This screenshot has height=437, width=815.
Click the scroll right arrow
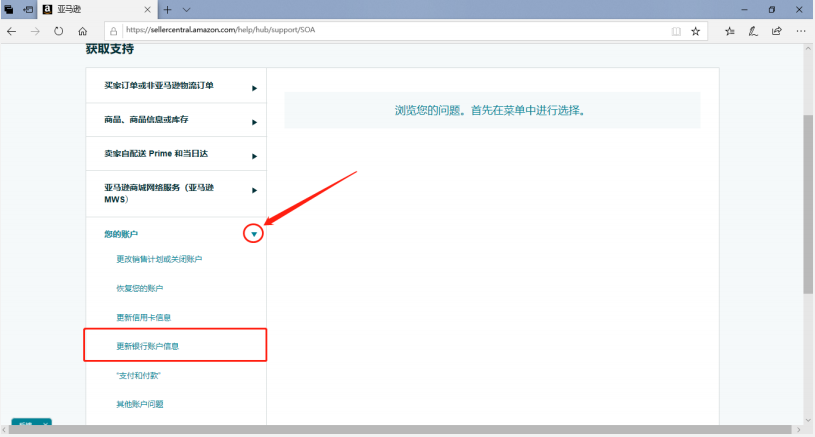tap(799, 430)
